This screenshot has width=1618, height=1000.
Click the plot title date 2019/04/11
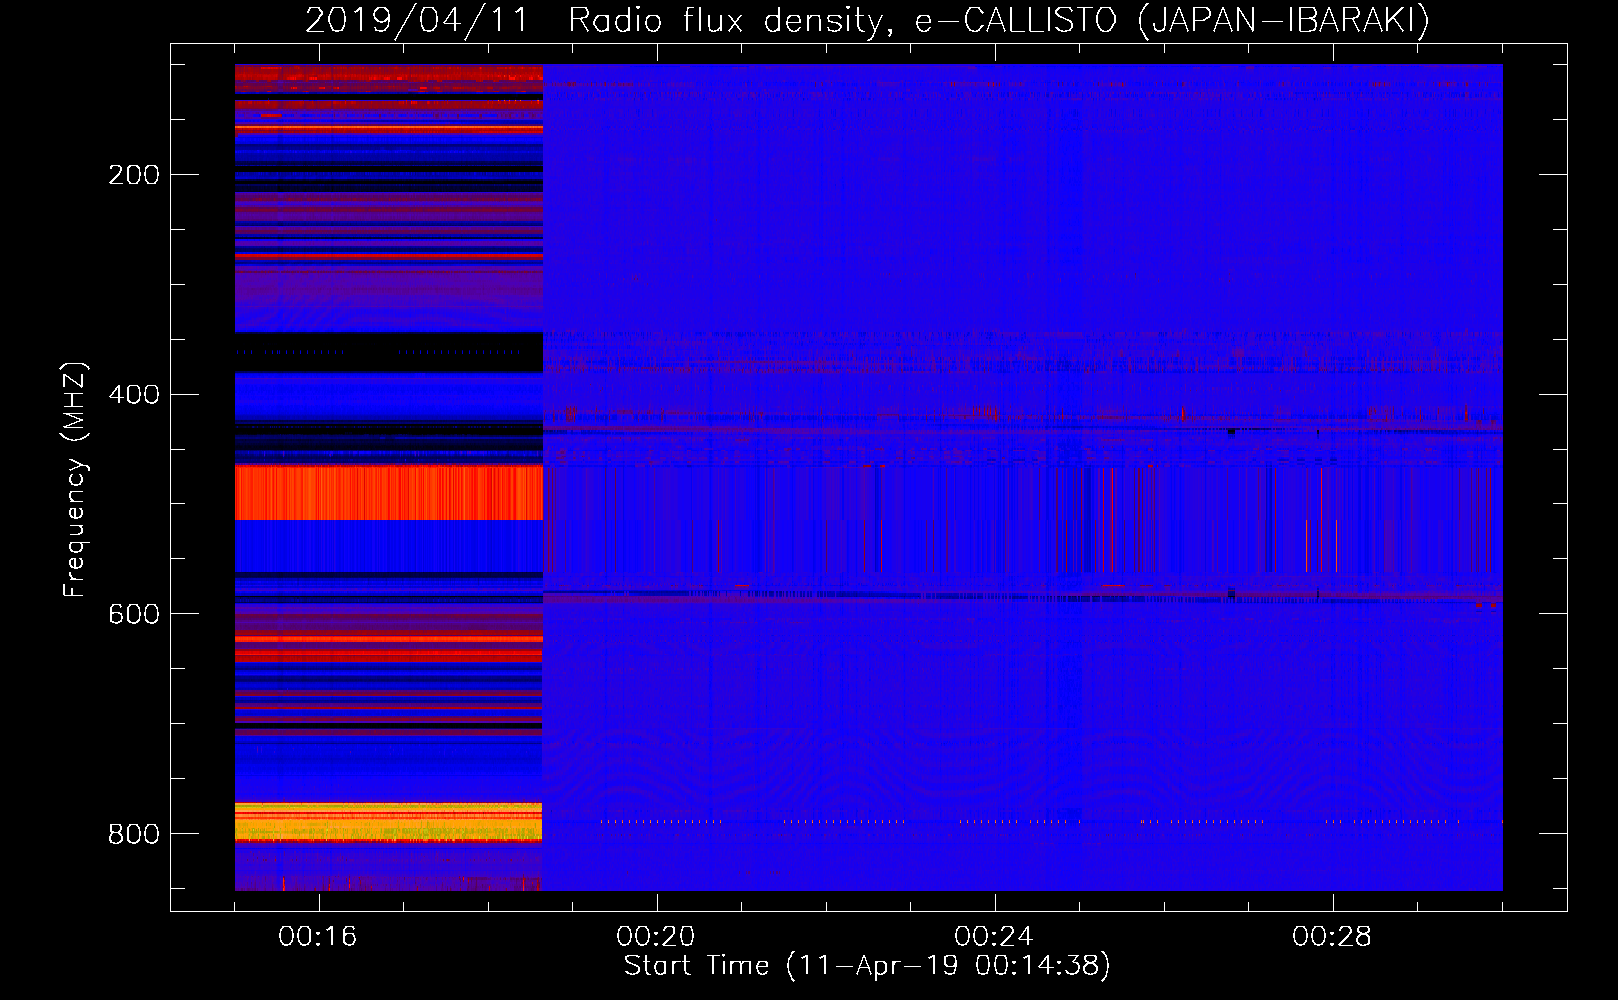417,21
